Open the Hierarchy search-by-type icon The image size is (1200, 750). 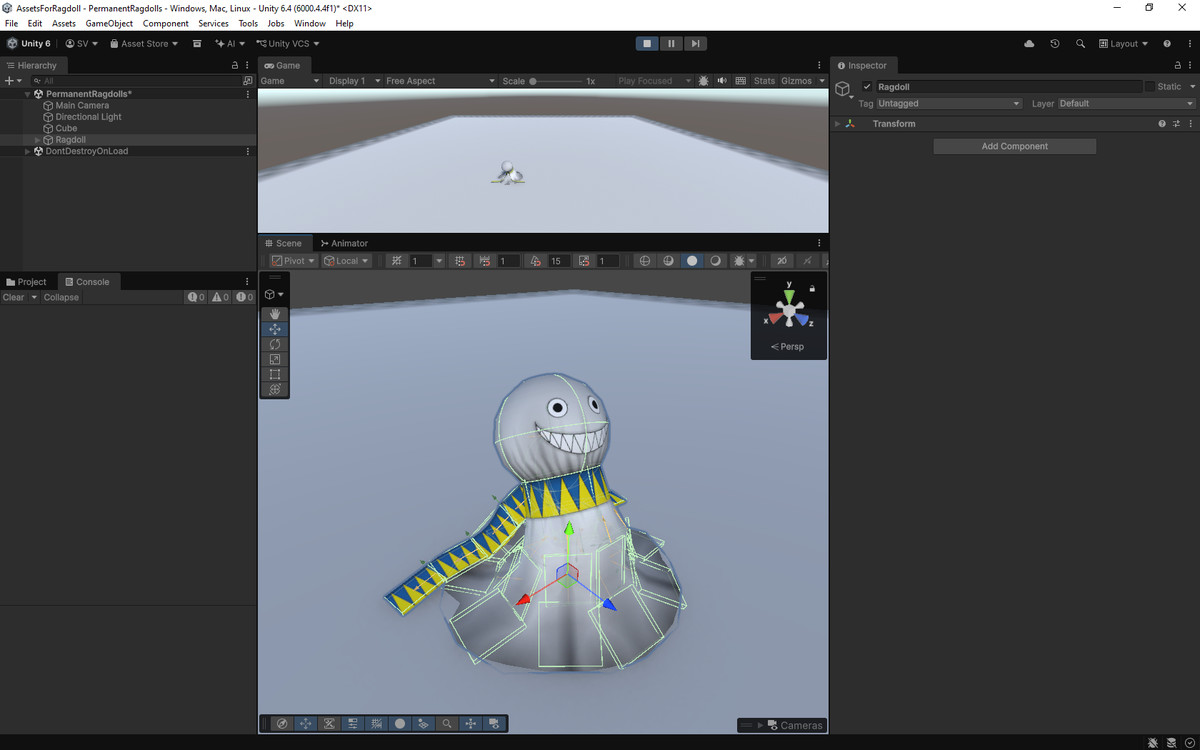pyautogui.click(x=248, y=81)
